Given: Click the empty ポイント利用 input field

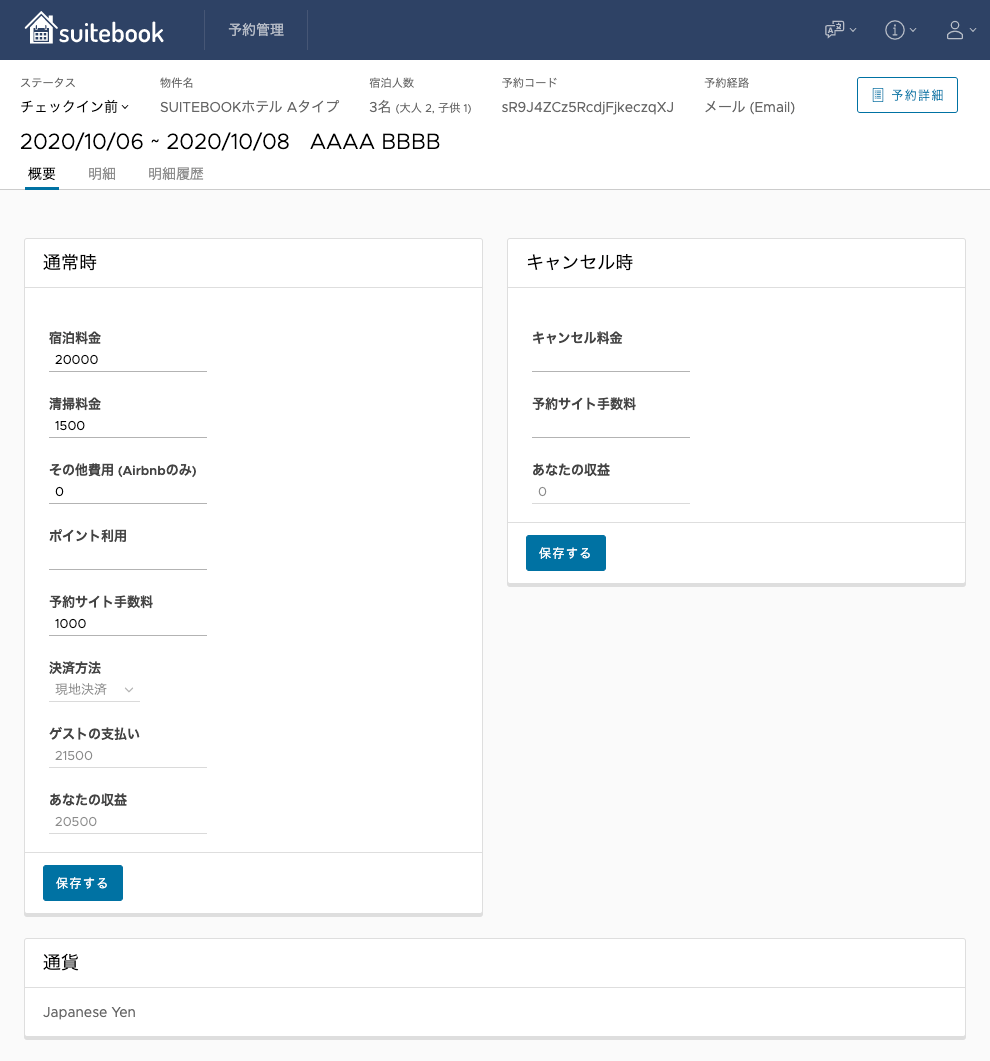Looking at the screenshot, I should 127,558.
